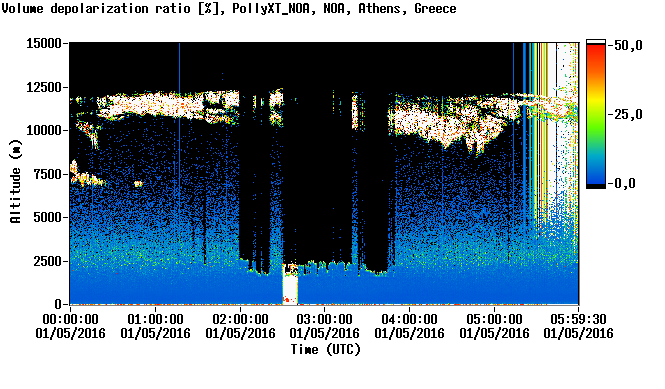Click the 00:00:00 time tick label
The width and height of the screenshot is (665, 389).
coord(70,319)
